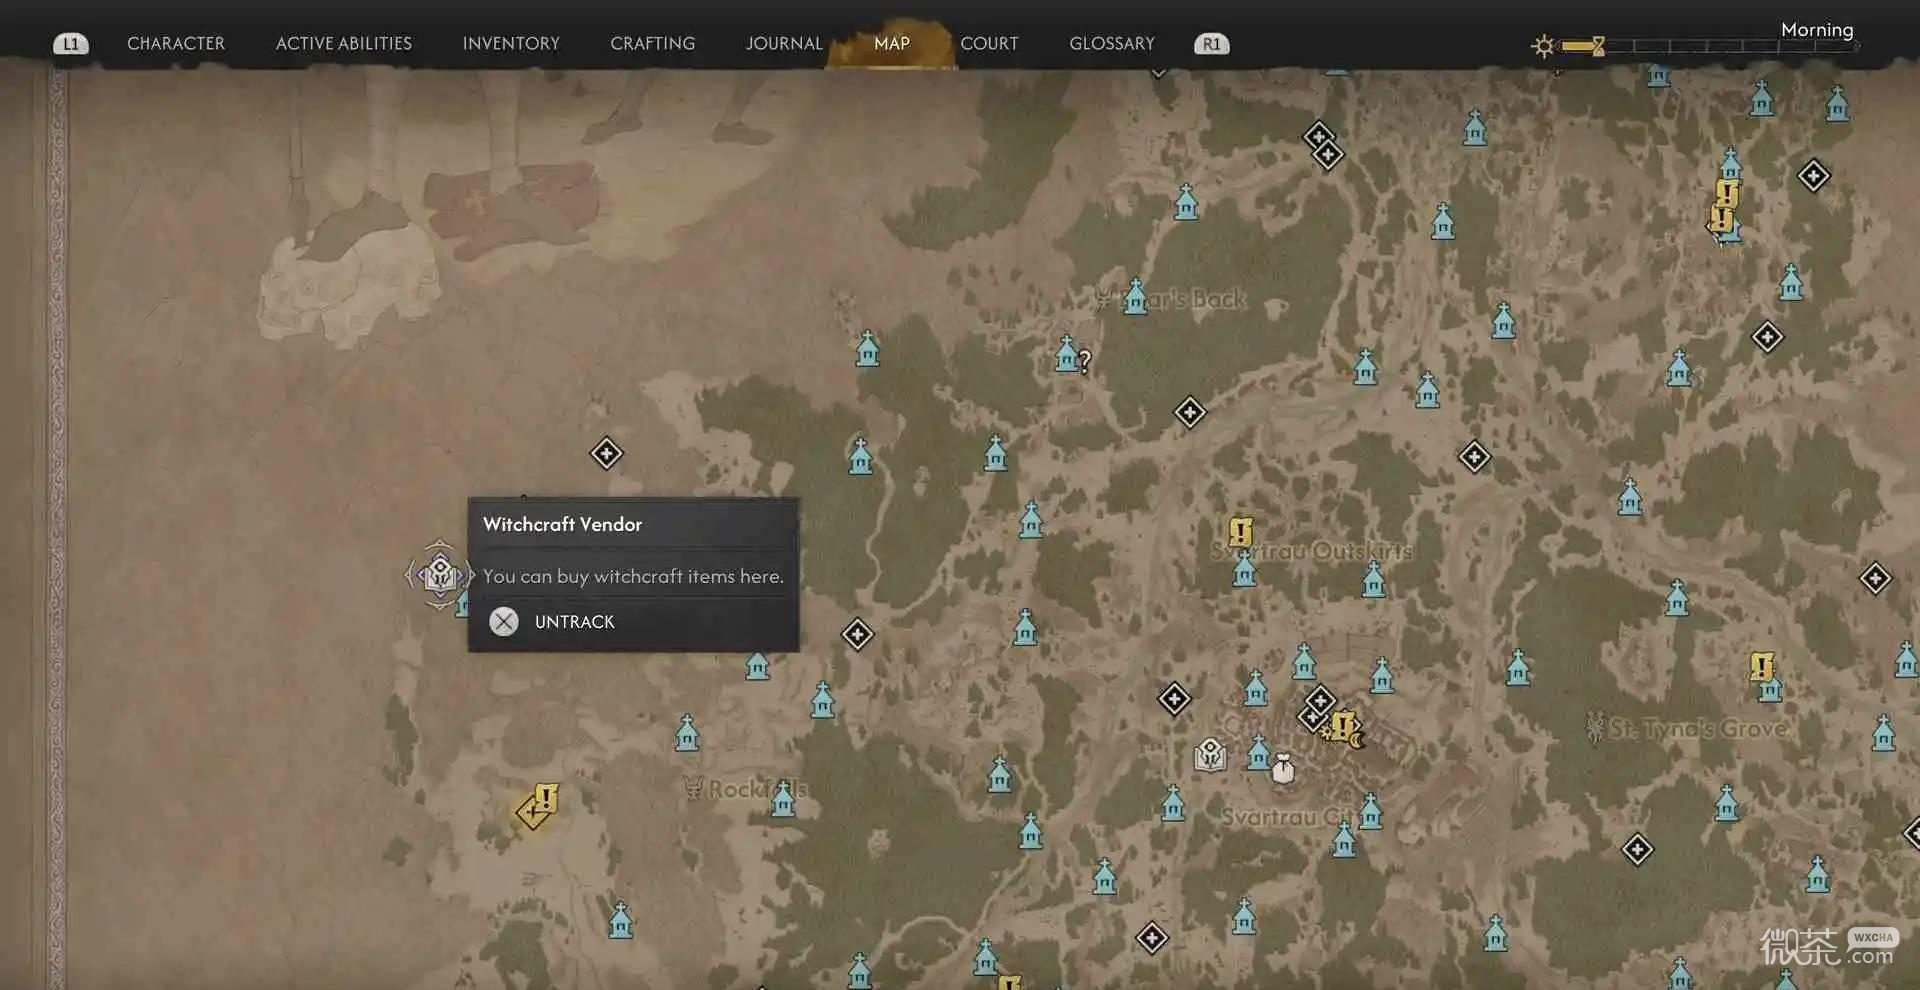Click the emblem icon before St. Tyna's Grove
The image size is (1920, 990).
coord(1594,728)
